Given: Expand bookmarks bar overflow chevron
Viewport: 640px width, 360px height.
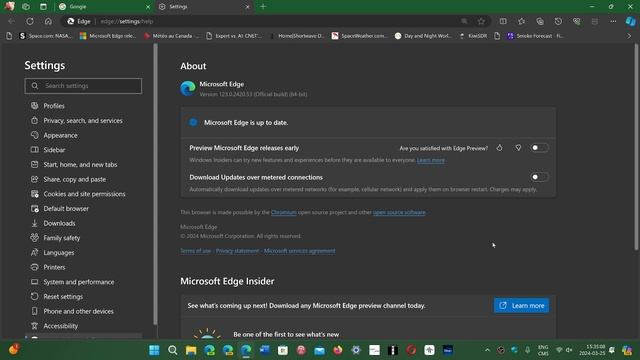Looking at the screenshot, I should pos(629,36).
